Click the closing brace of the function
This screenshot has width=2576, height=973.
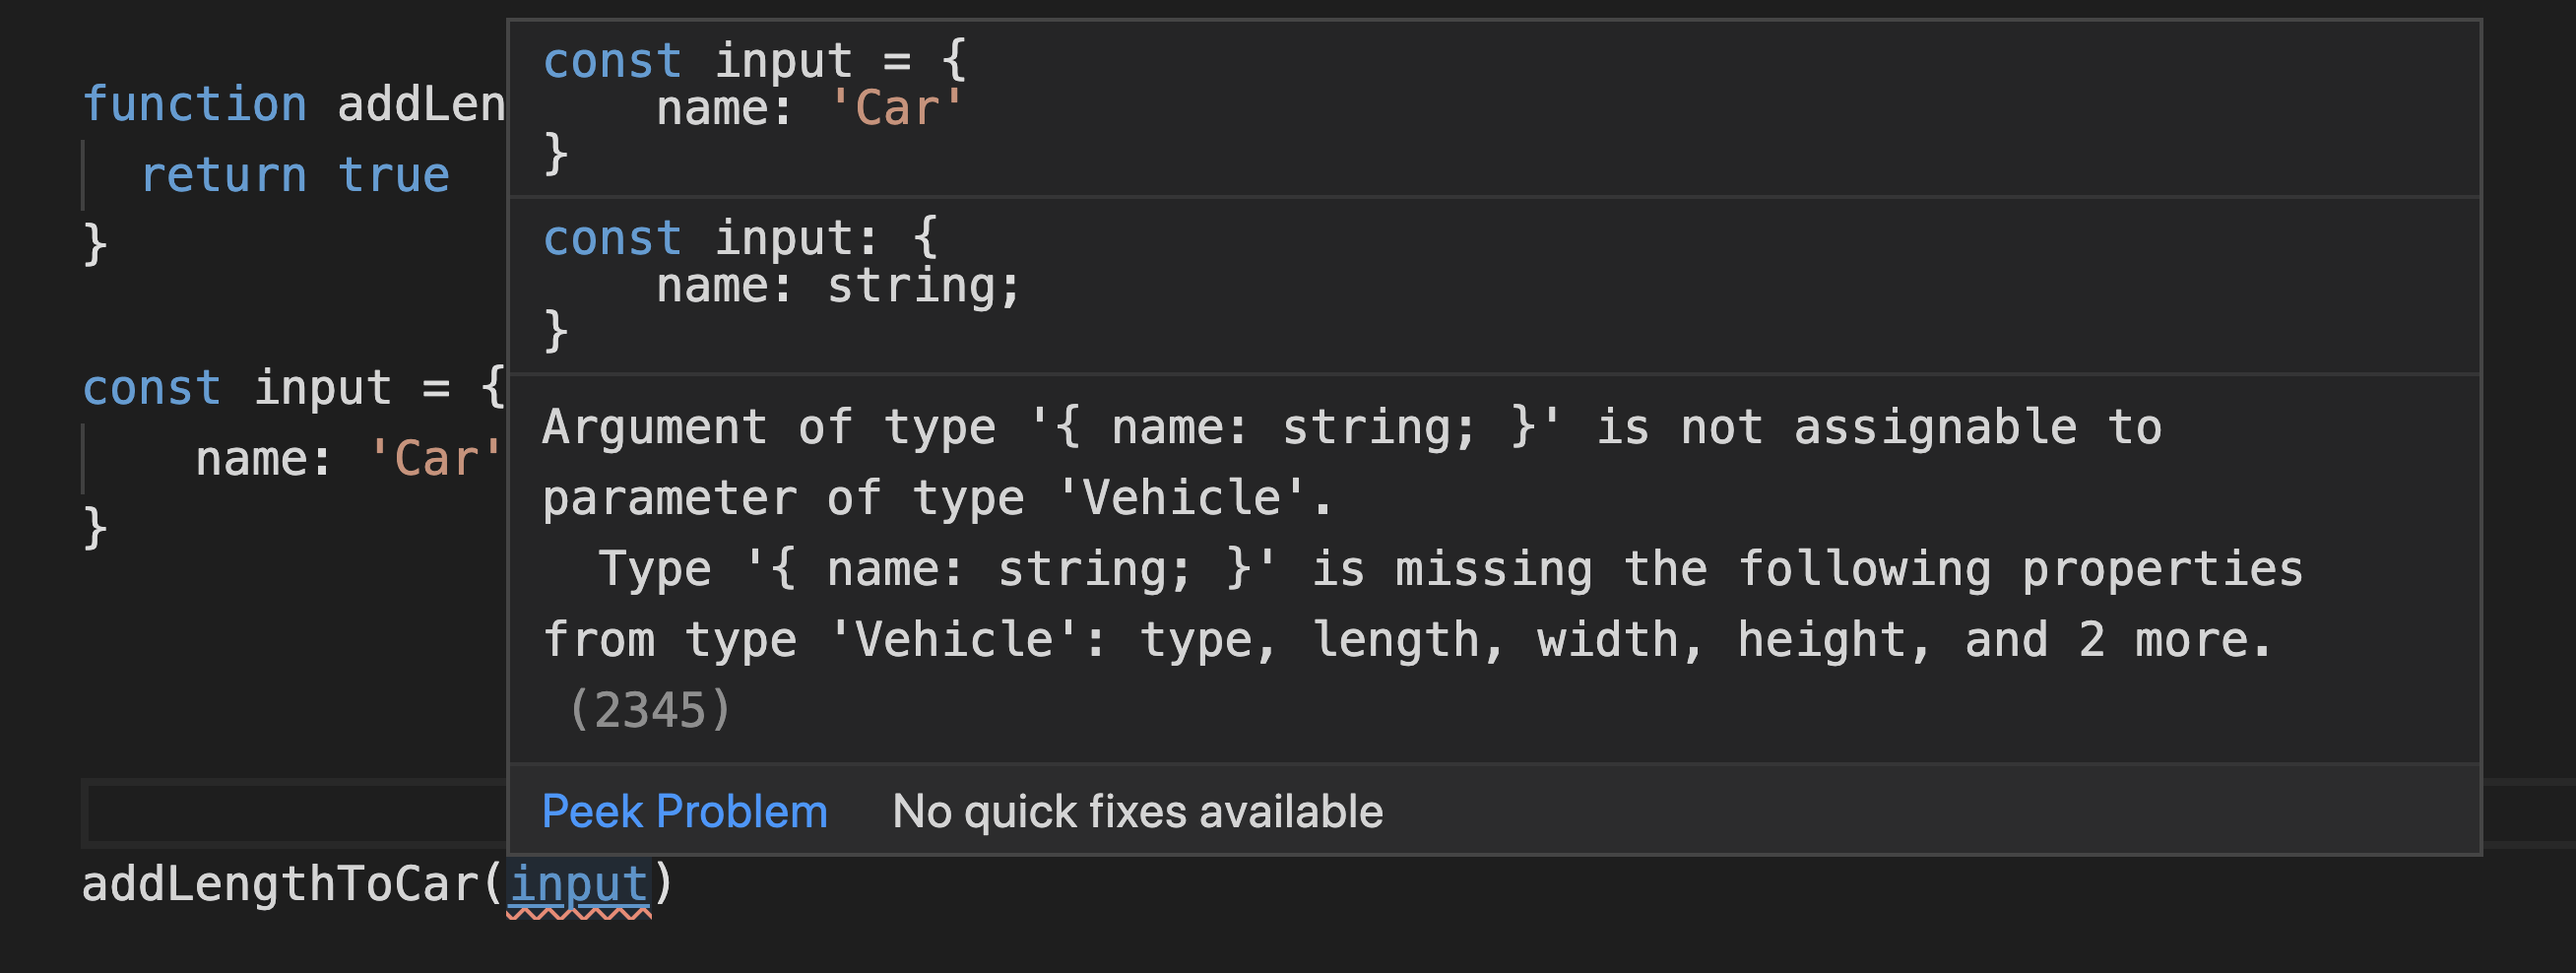(95, 245)
